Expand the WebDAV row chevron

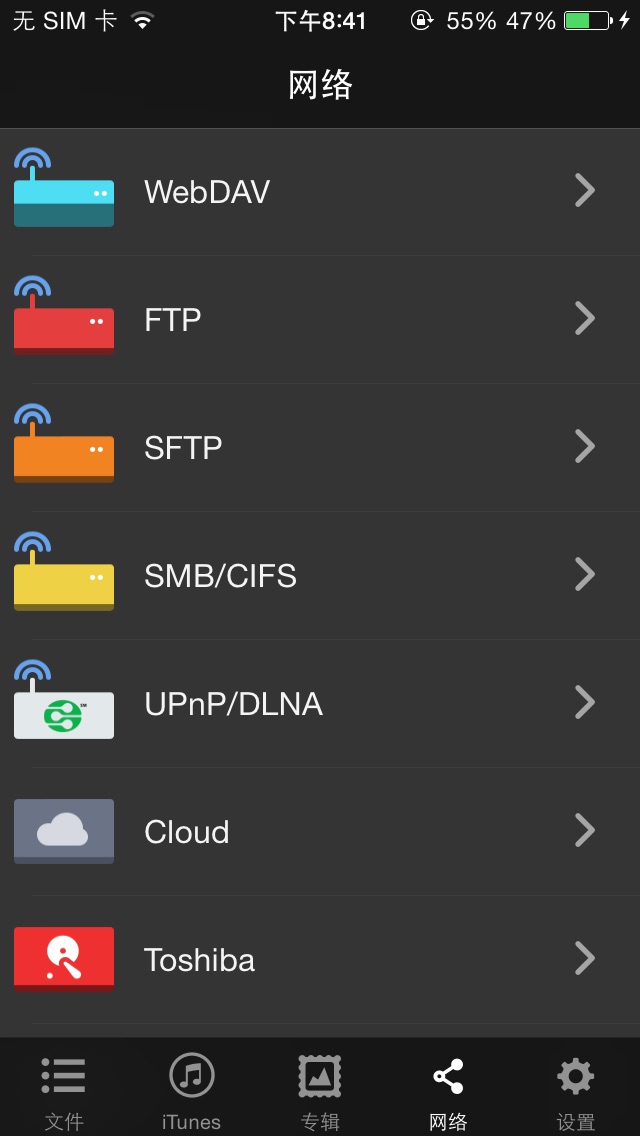point(585,190)
